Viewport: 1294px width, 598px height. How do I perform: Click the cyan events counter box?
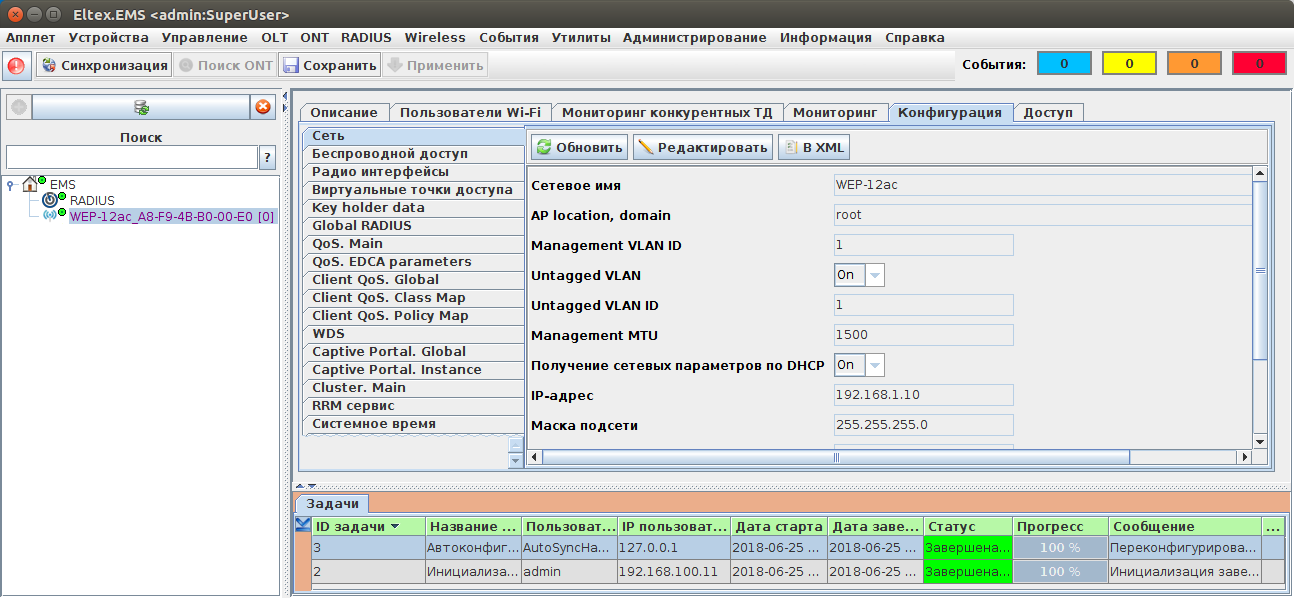pyautogui.click(x=1063, y=64)
